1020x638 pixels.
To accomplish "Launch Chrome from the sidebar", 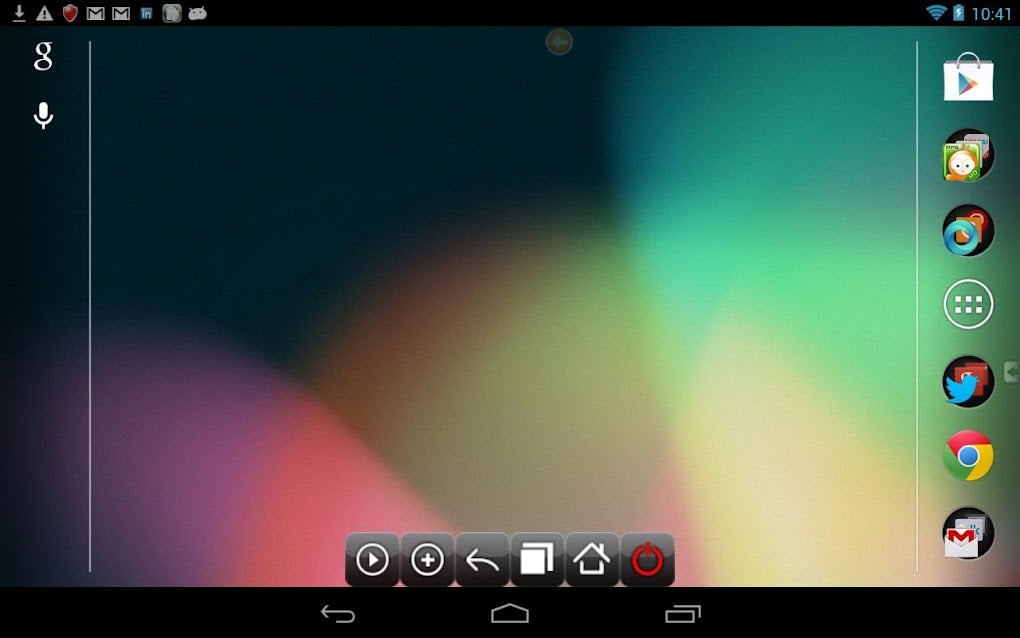I will (966, 458).
